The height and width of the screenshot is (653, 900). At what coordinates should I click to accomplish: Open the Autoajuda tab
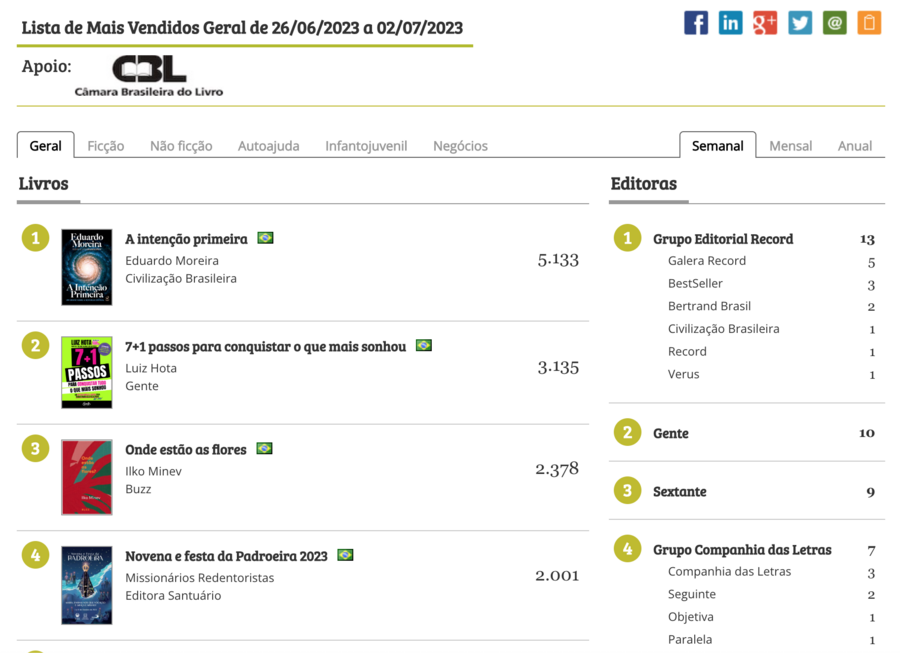[x=269, y=146]
